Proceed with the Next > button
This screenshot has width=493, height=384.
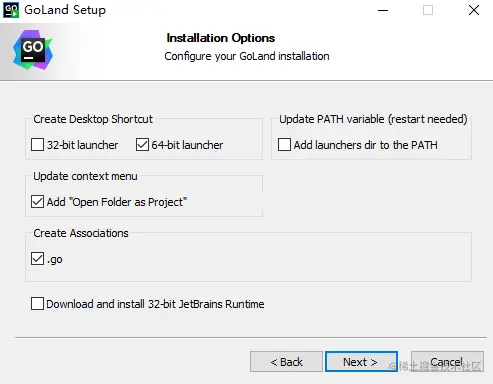[x=361, y=362]
